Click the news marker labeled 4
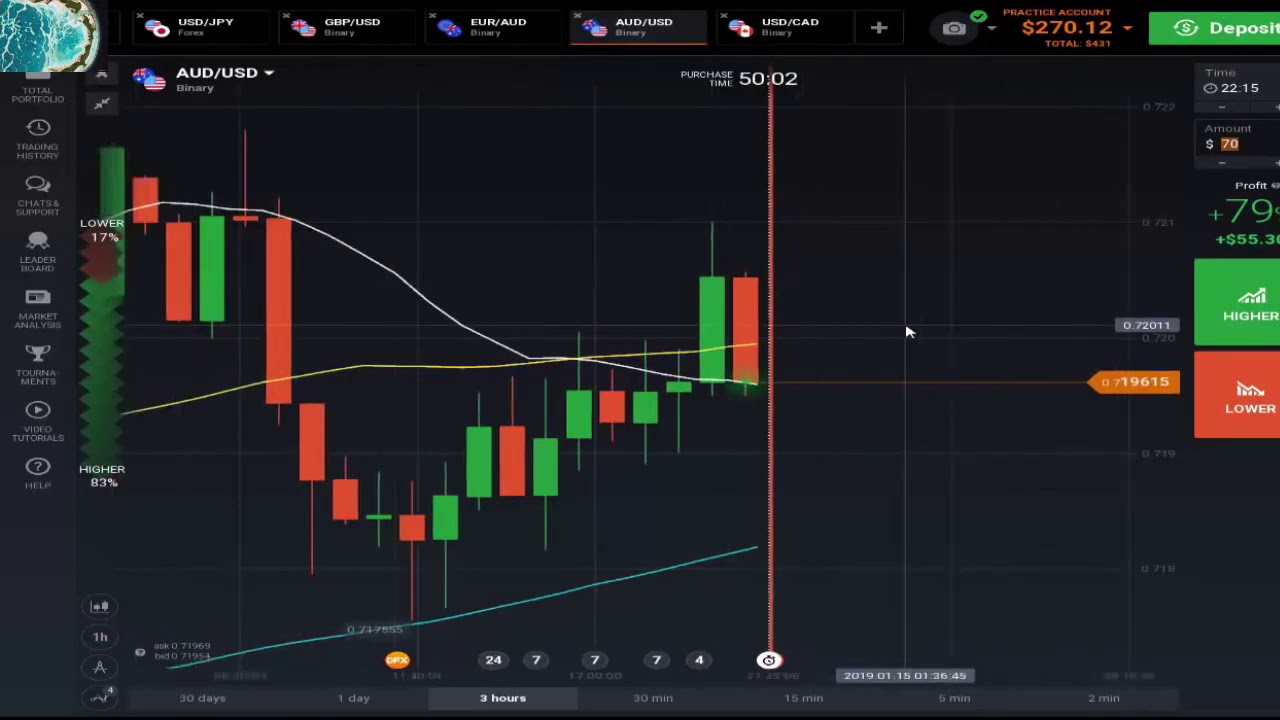1280x720 pixels. point(699,660)
